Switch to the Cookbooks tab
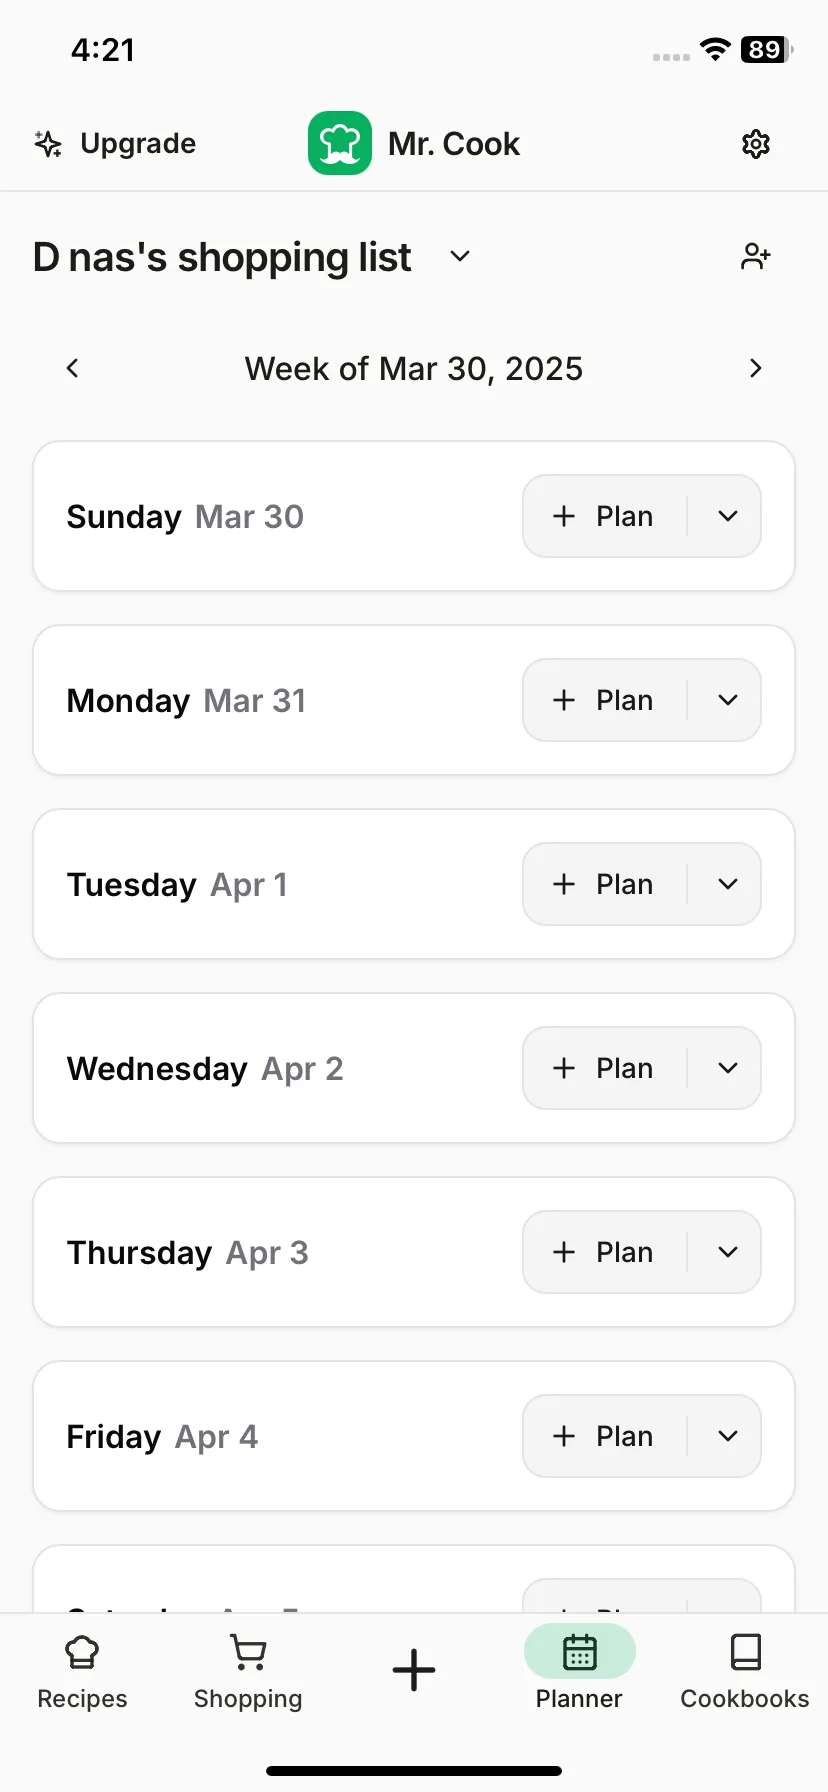 (x=745, y=1672)
